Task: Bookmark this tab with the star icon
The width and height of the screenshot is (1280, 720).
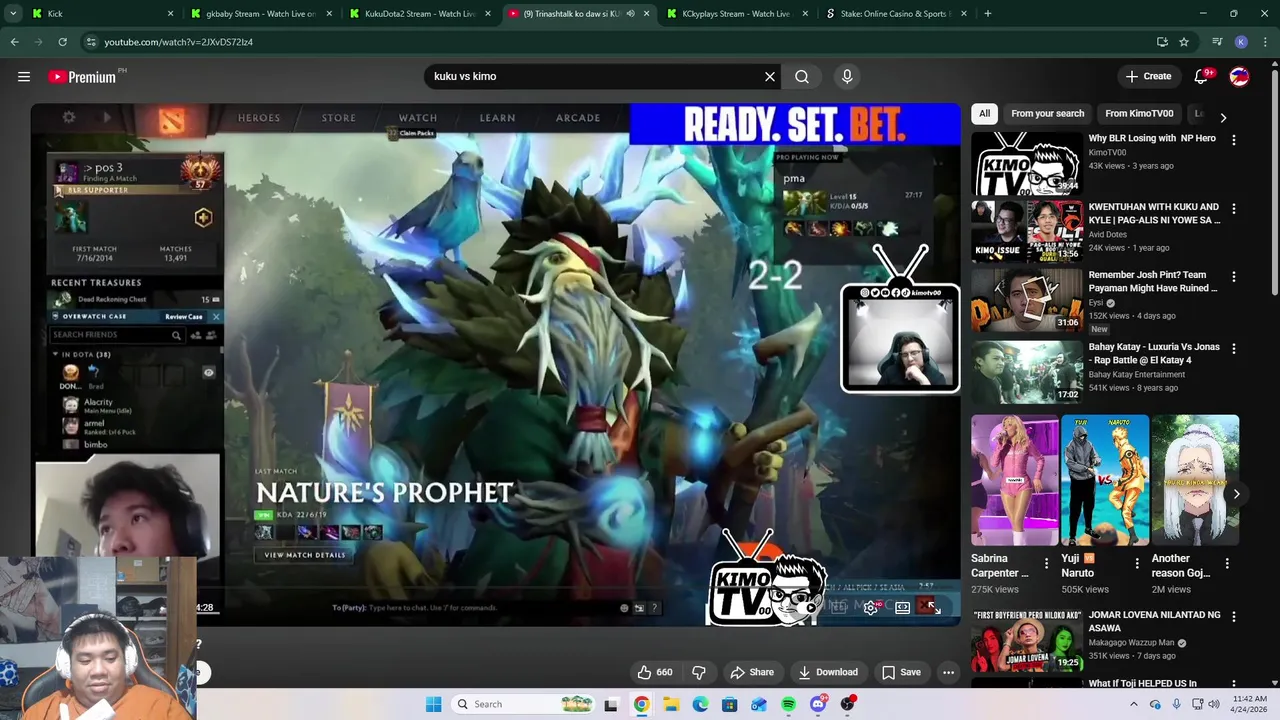Action: click(x=1184, y=42)
